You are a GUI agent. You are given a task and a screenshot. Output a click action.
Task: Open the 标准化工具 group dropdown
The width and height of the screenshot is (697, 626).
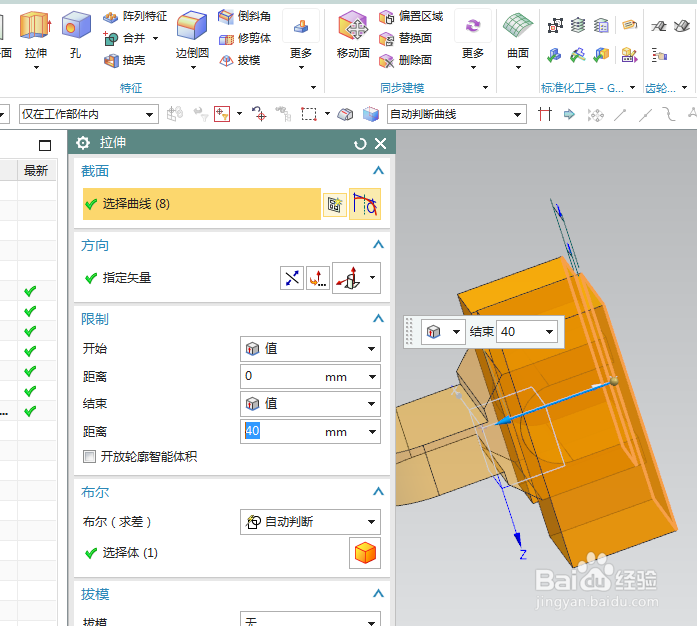[x=633, y=88]
